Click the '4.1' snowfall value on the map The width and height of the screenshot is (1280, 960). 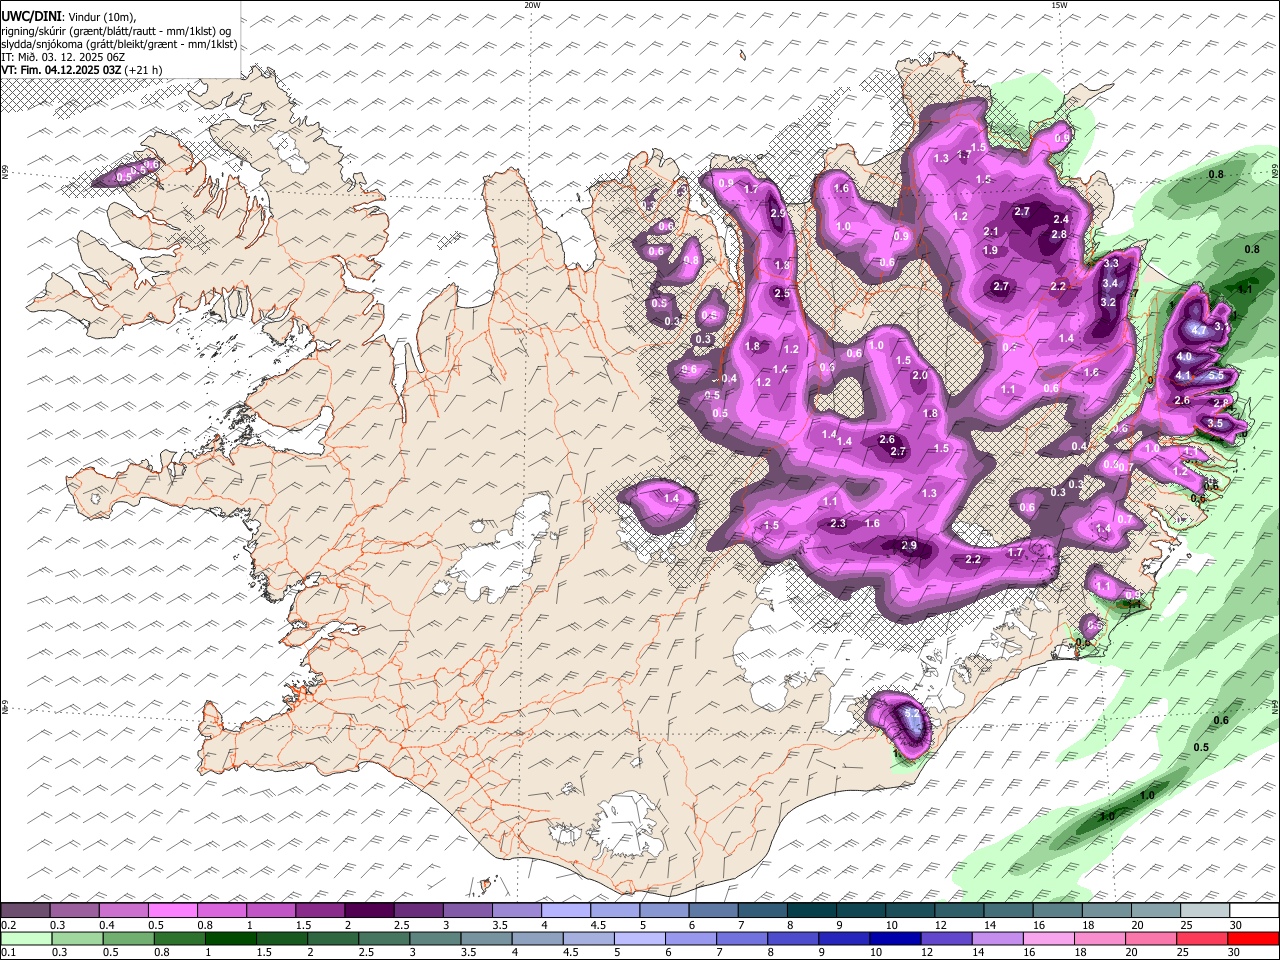pos(1183,376)
